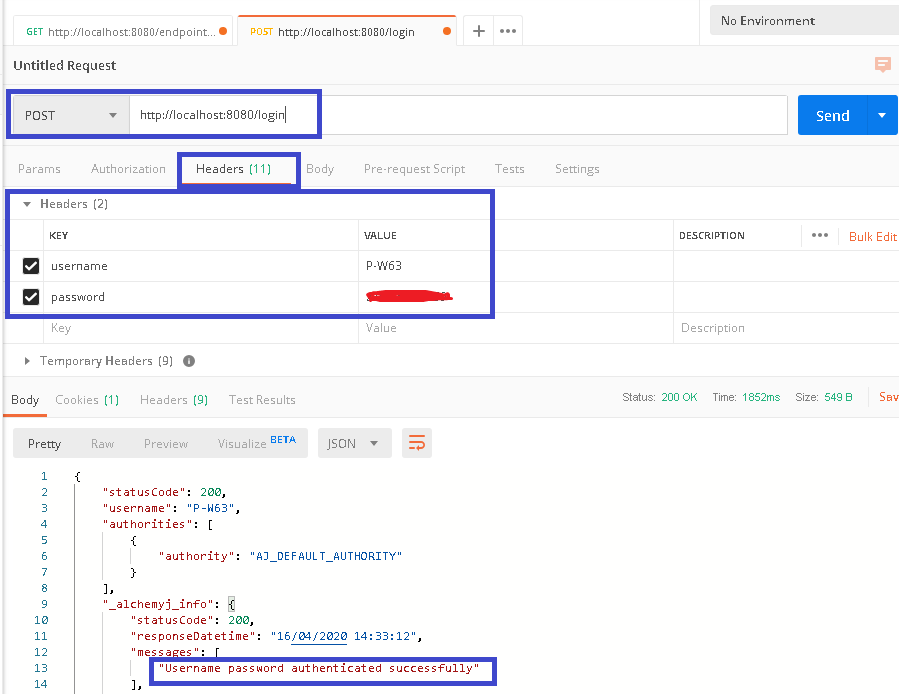Click the Bulk Edit link

click(x=873, y=236)
